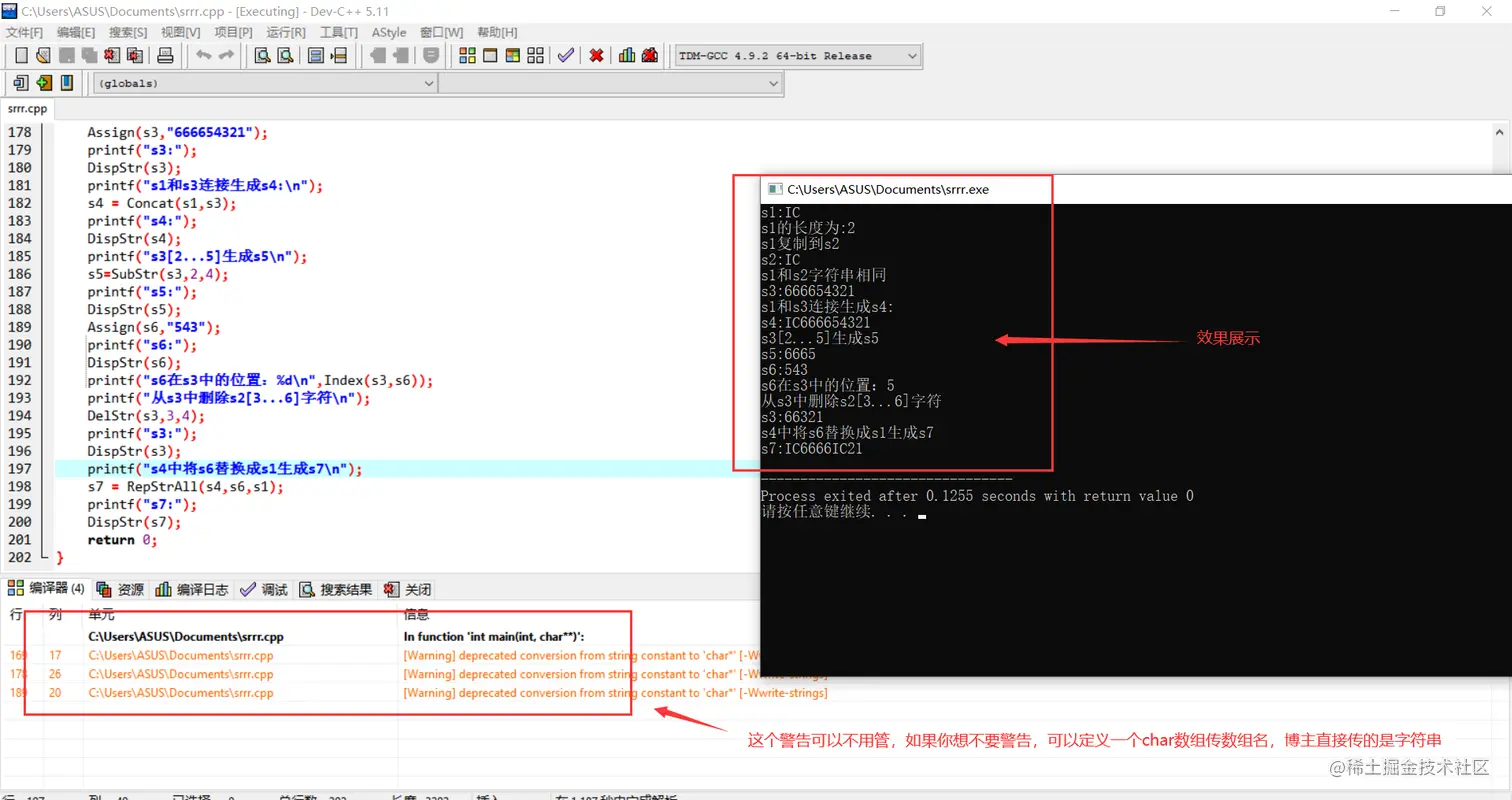Switch to the 资源 tab
This screenshot has height=800, width=1512.
pos(121,589)
